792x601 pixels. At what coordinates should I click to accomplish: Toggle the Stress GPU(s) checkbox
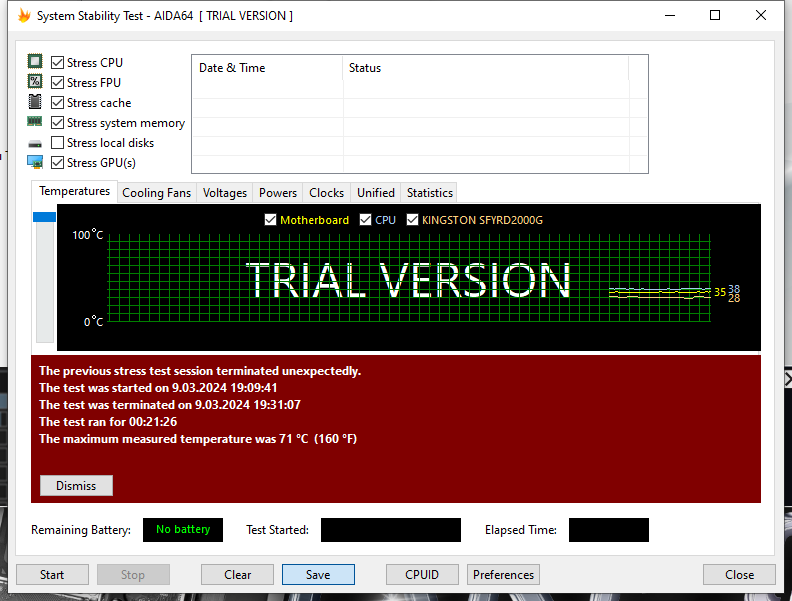(58, 163)
